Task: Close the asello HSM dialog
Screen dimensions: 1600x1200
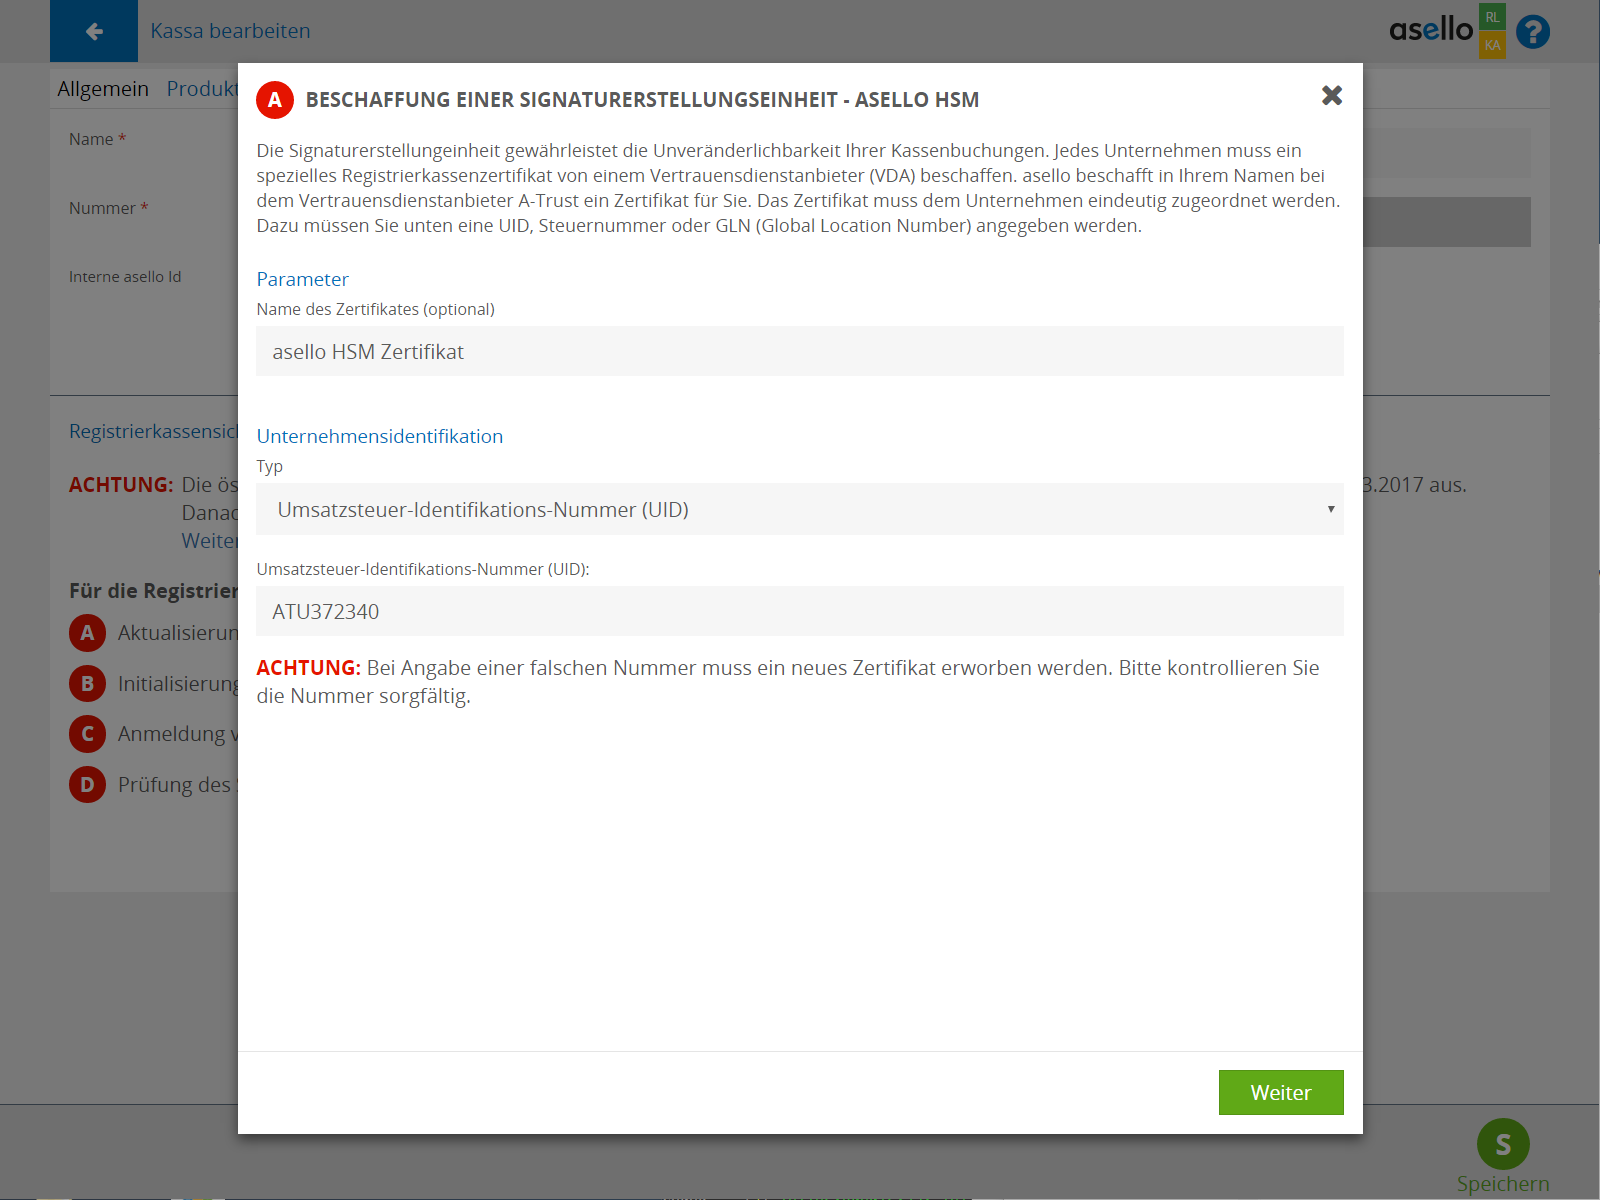Action: click(1331, 96)
